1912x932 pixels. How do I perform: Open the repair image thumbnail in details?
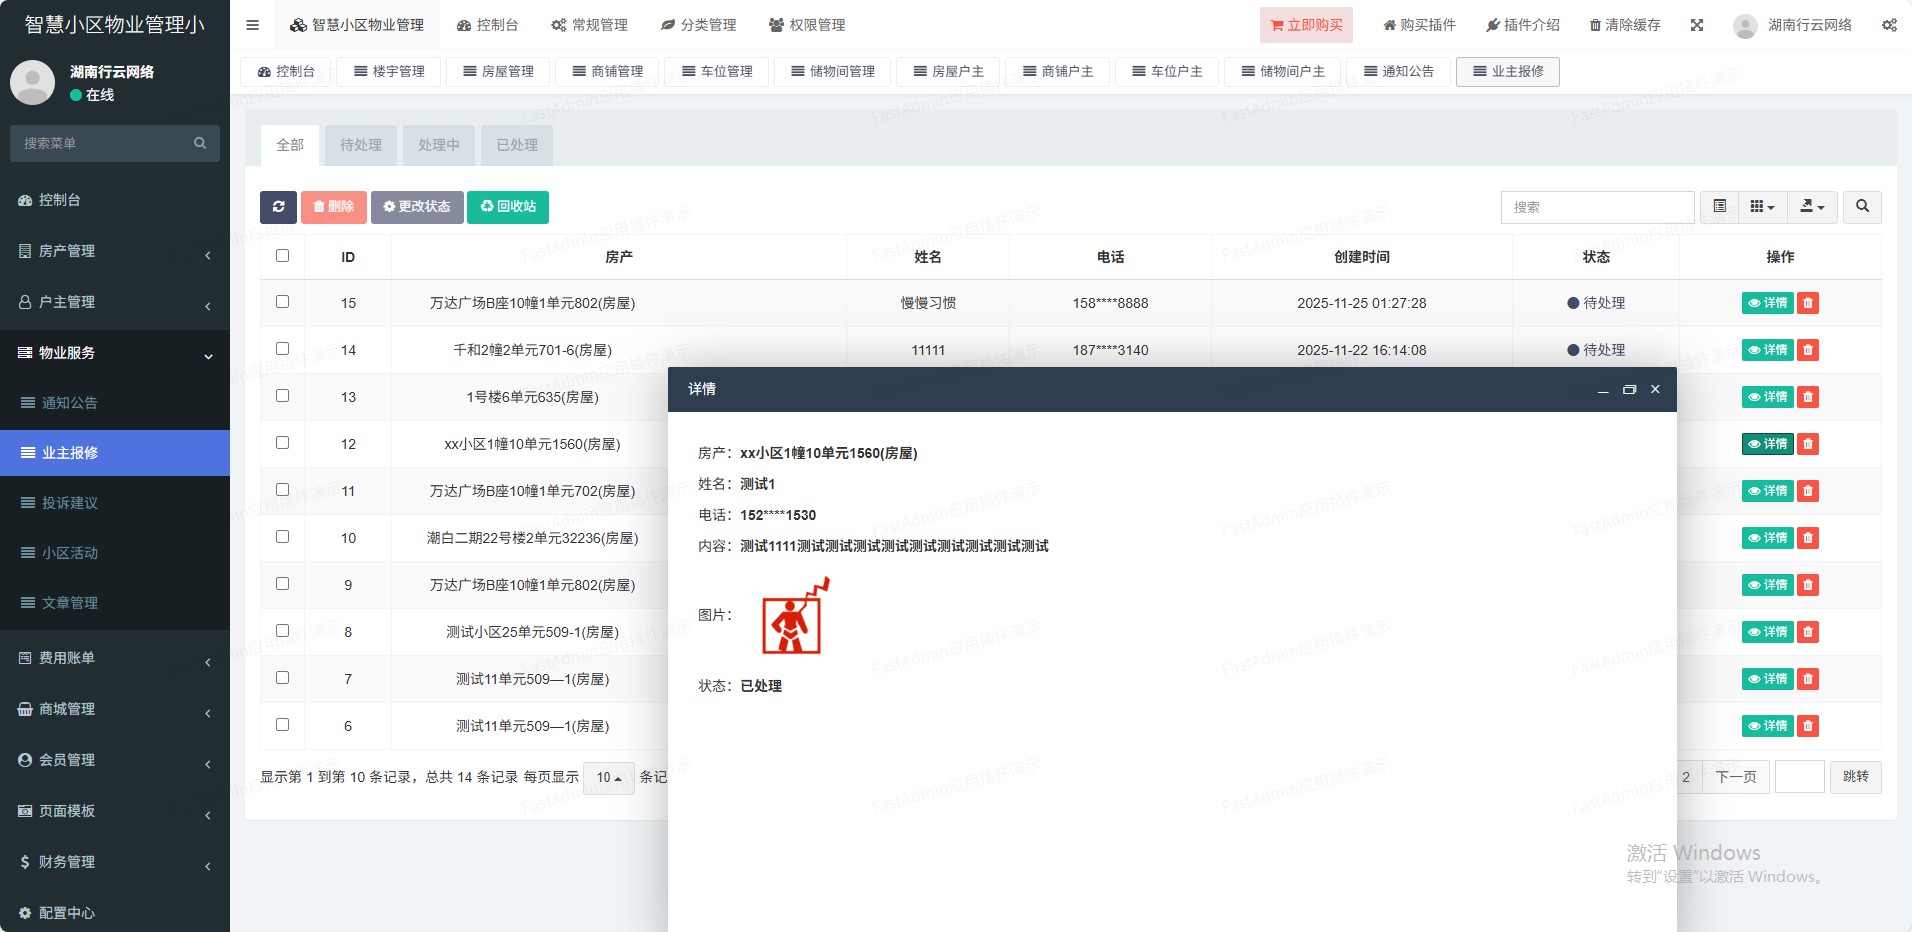point(793,617)
